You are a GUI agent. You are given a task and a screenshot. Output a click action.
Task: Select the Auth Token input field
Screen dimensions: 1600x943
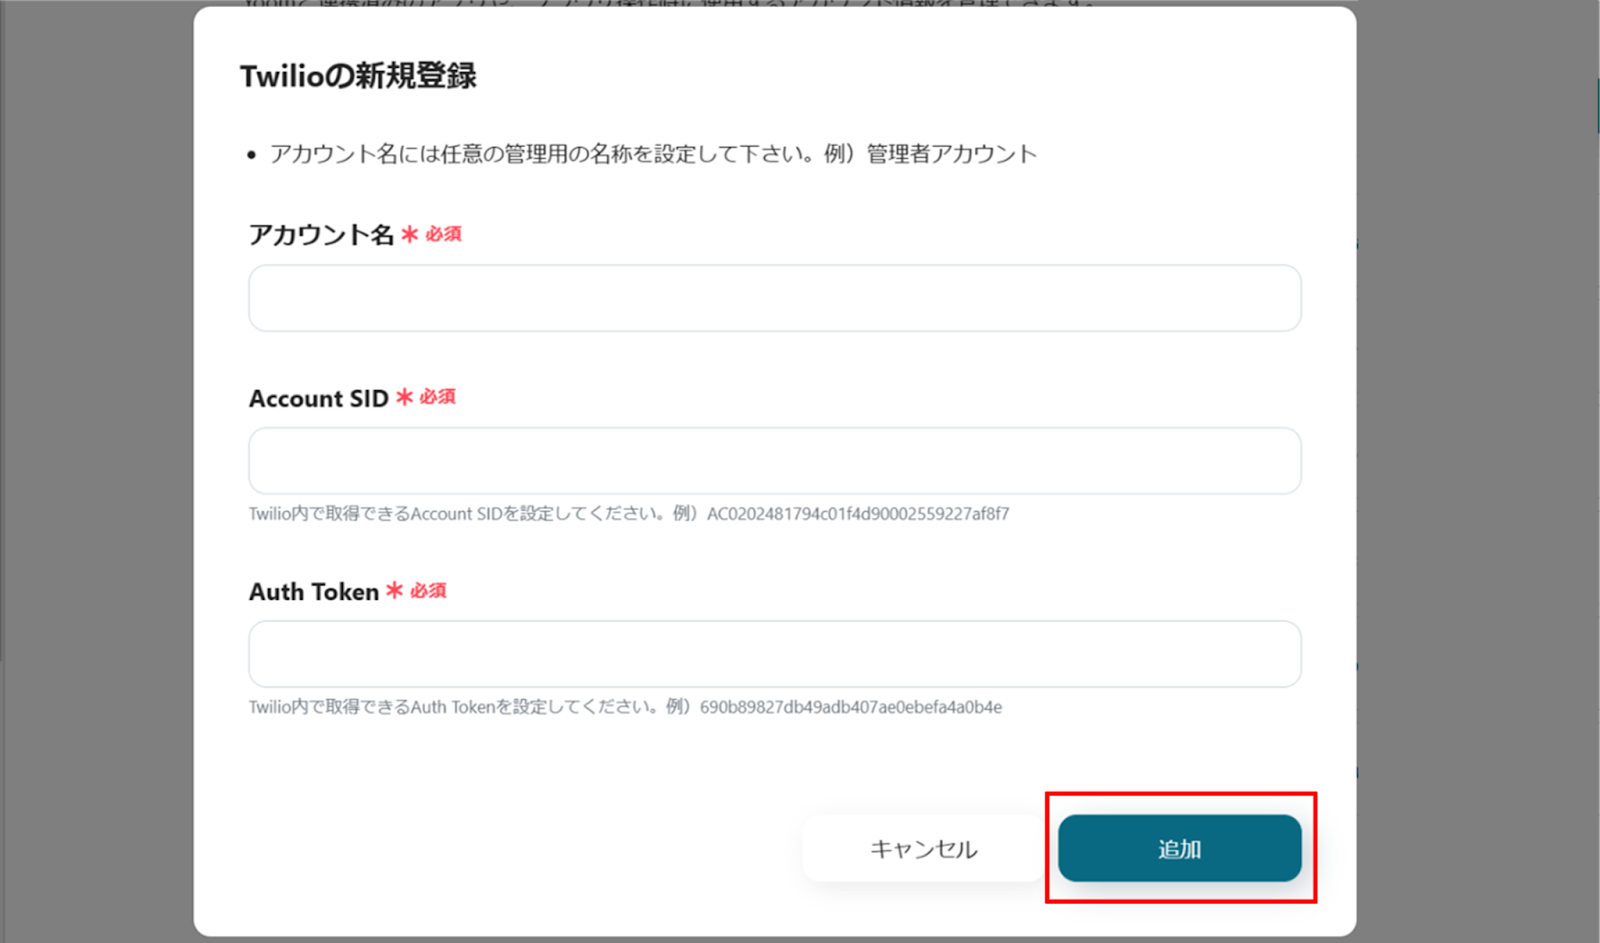pyautogui.click(x=774, y=654)
